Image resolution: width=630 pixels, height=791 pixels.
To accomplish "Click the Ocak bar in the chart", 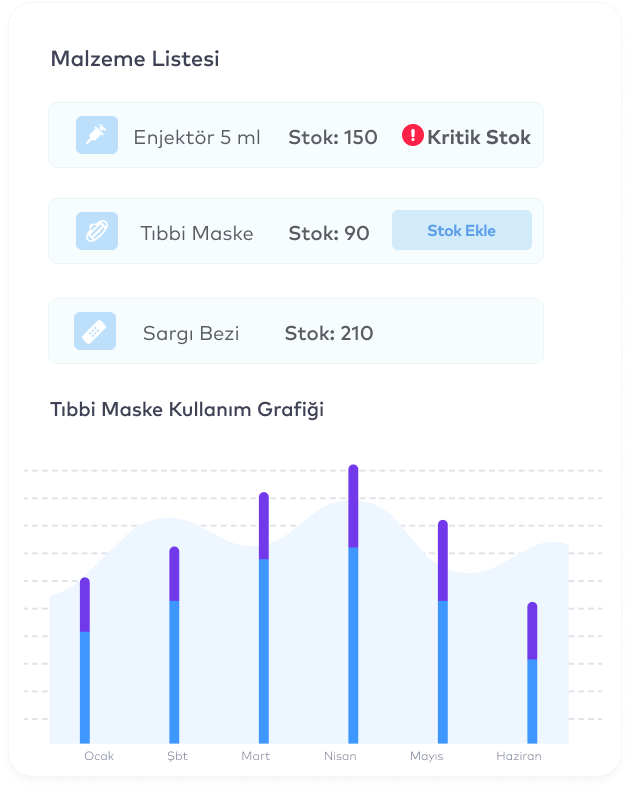I will pyautogui.click(x=85, y=660).
